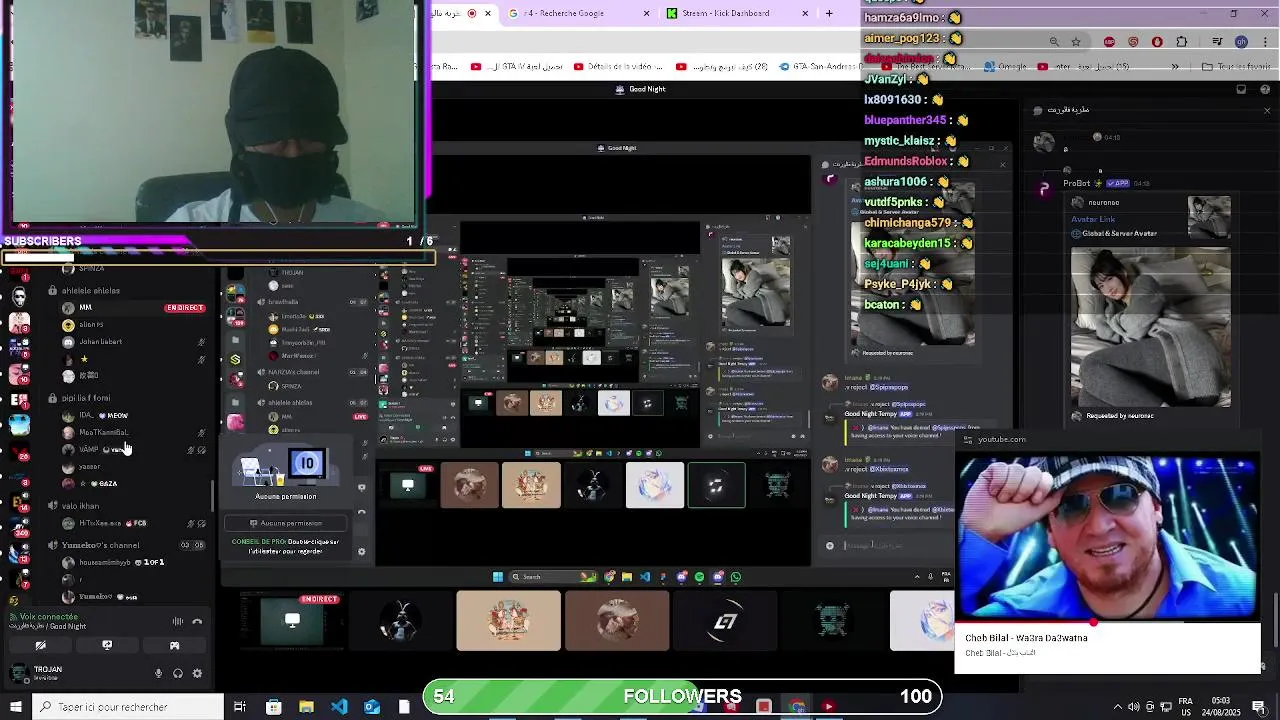Screen dimensions: 1280x720
Task: Open Tous les favoris bookmarks folder
Action: click(1236, 67)
